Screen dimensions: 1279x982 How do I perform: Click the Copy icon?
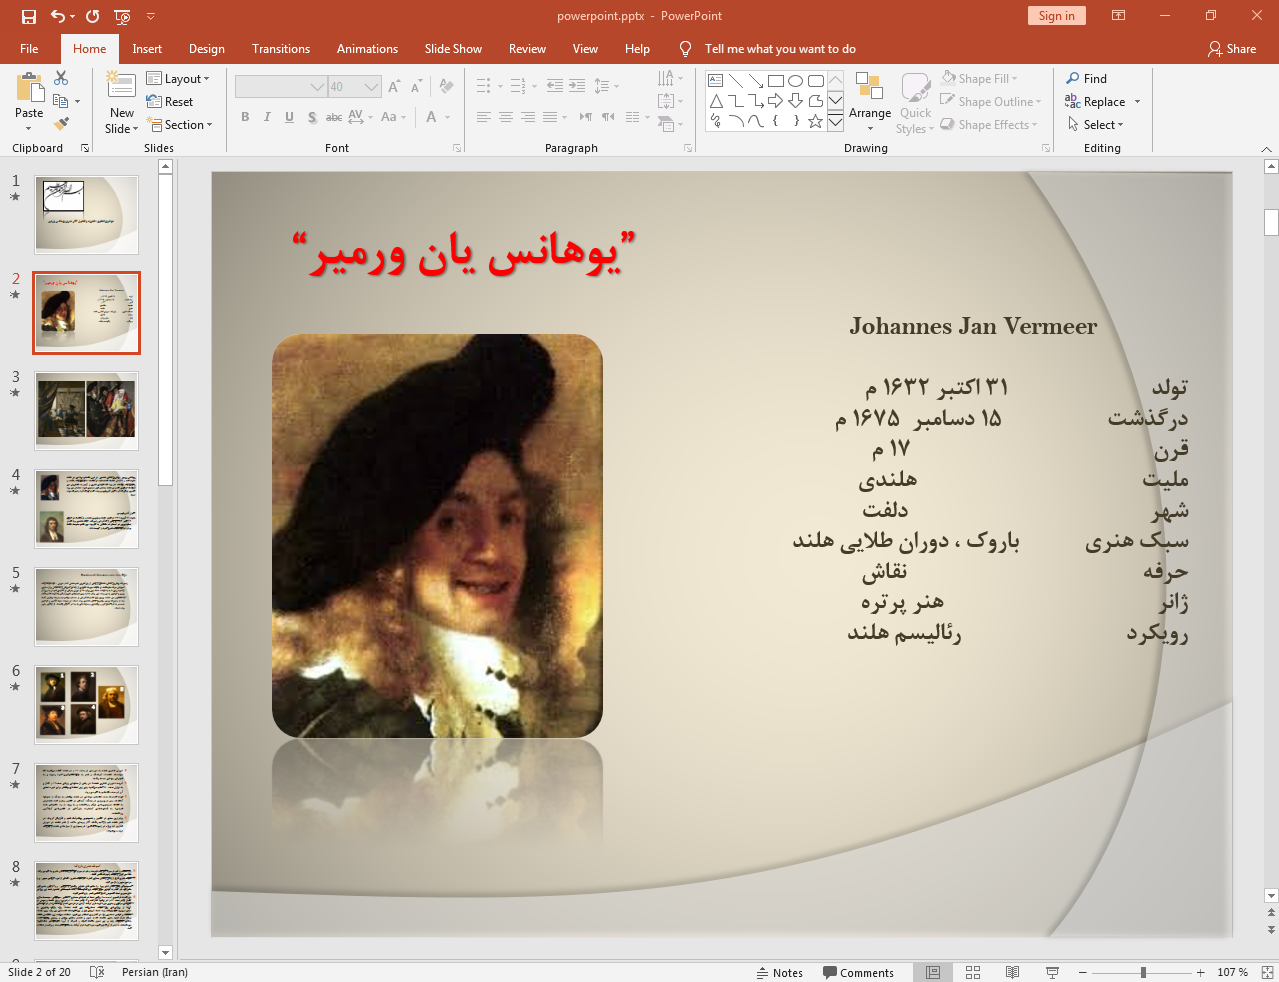(61, 101)
